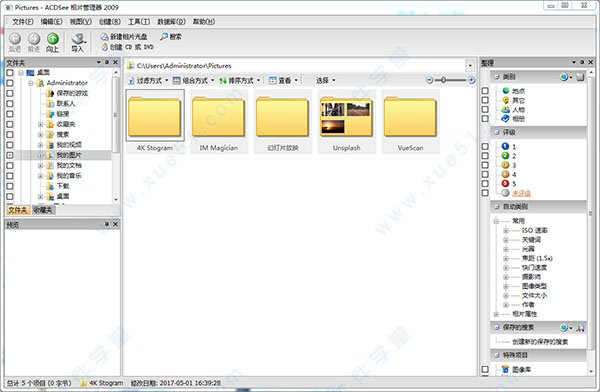This screenshot has height=392, width=600.
Task: Adjust the thumbnail size slider handle
Action: 443,80
